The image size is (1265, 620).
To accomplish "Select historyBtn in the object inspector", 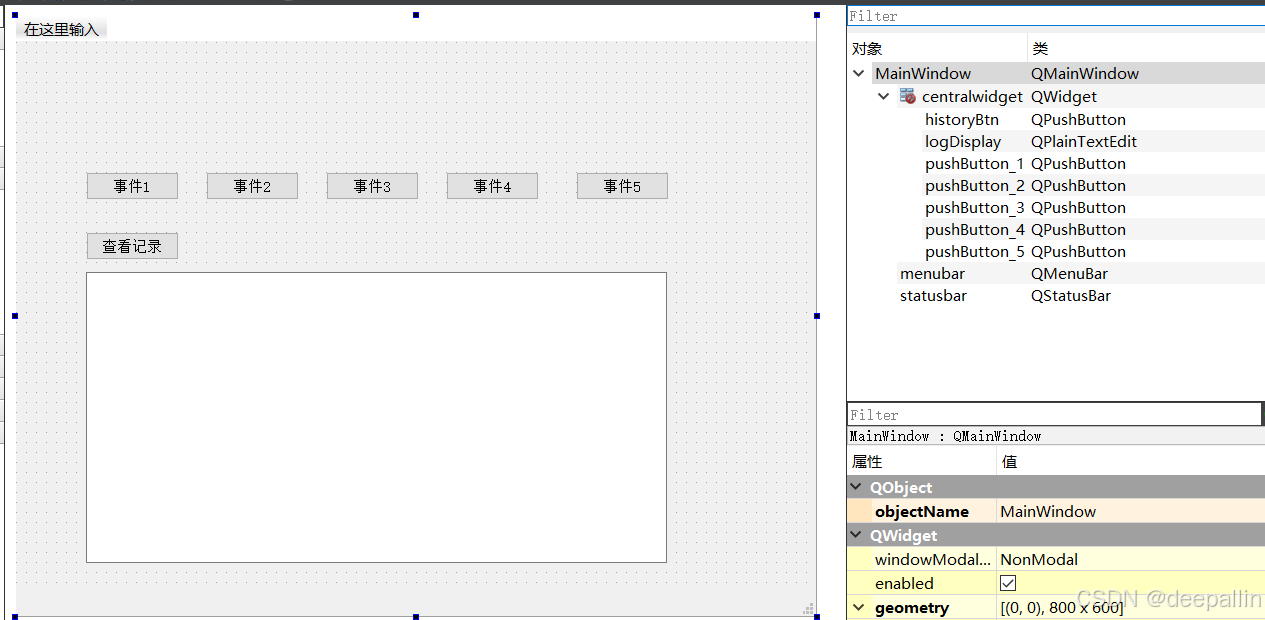I will point(961,119).
